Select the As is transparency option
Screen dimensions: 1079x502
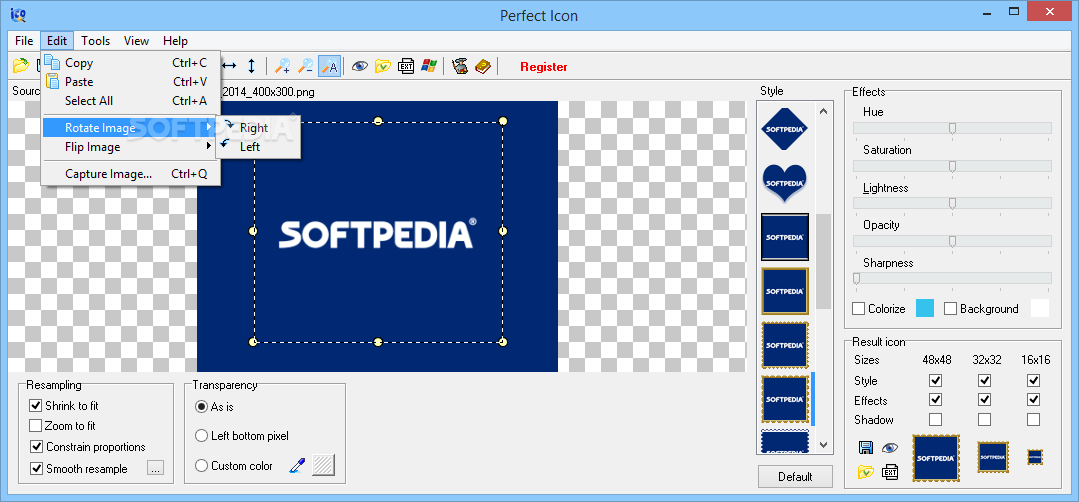pyautogui.click(x=201, y=406)
